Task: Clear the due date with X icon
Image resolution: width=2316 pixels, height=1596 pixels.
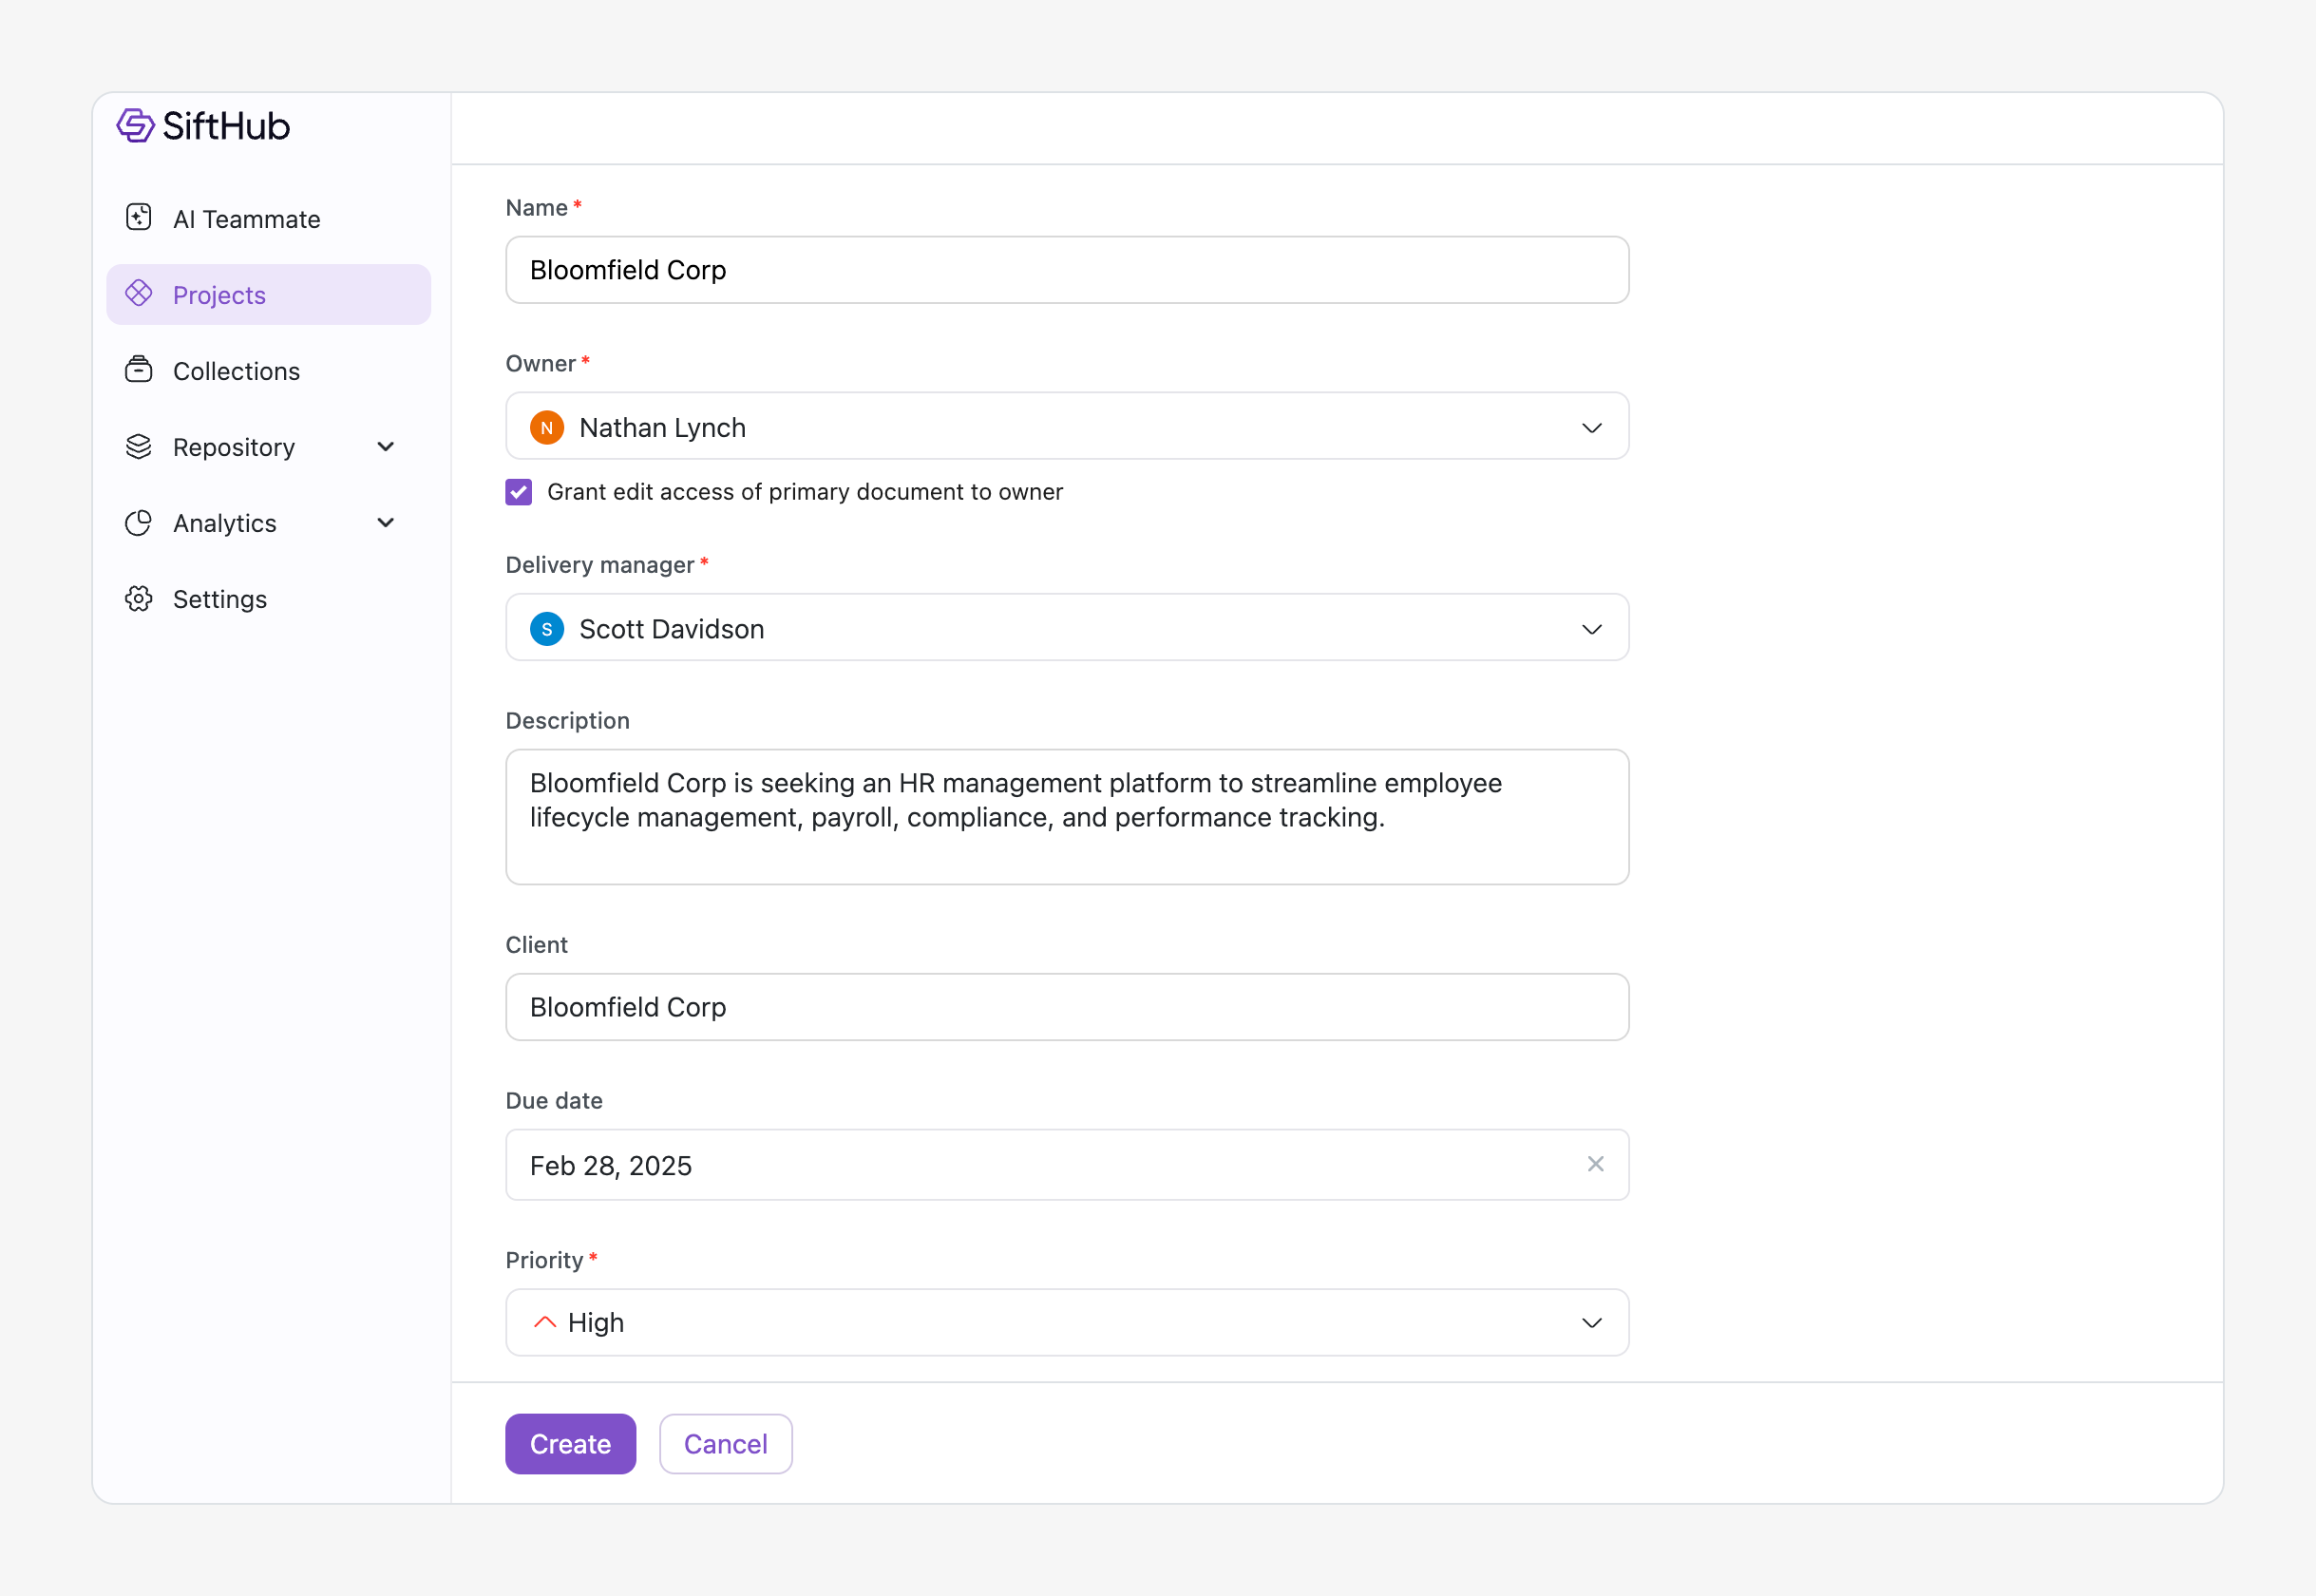Action: coord(1595,1164)
